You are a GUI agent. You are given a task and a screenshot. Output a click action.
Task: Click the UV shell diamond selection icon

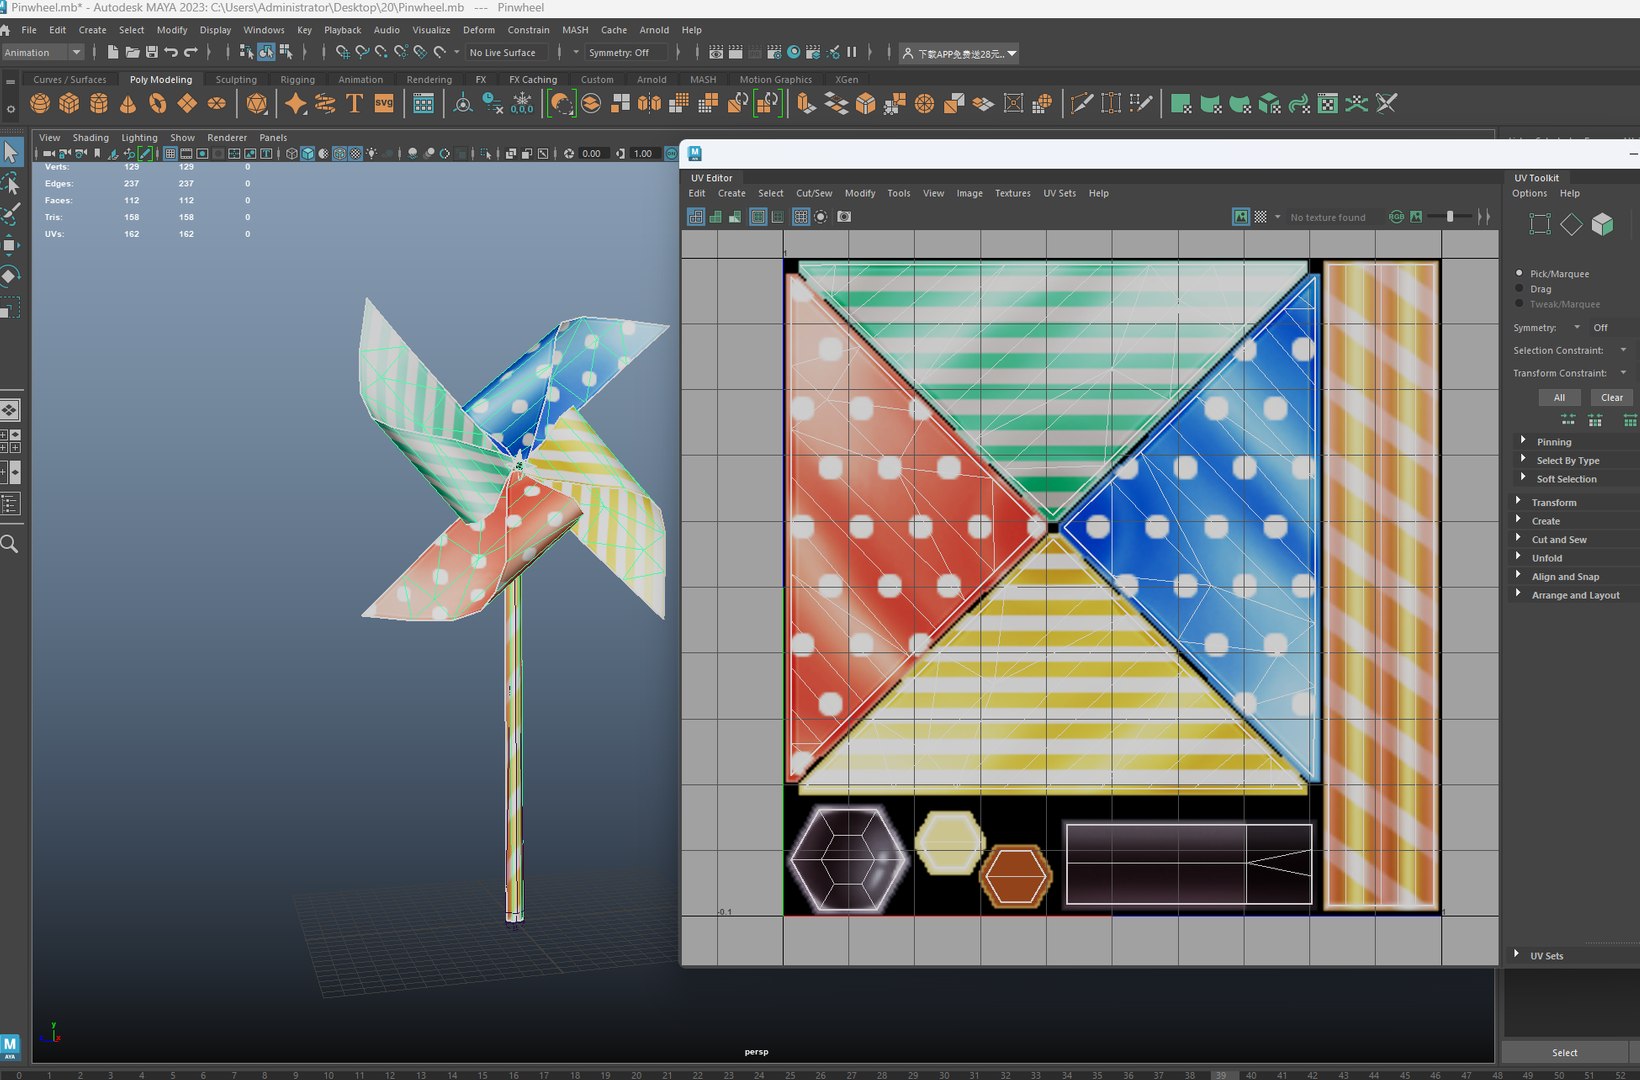[1571, 224]
